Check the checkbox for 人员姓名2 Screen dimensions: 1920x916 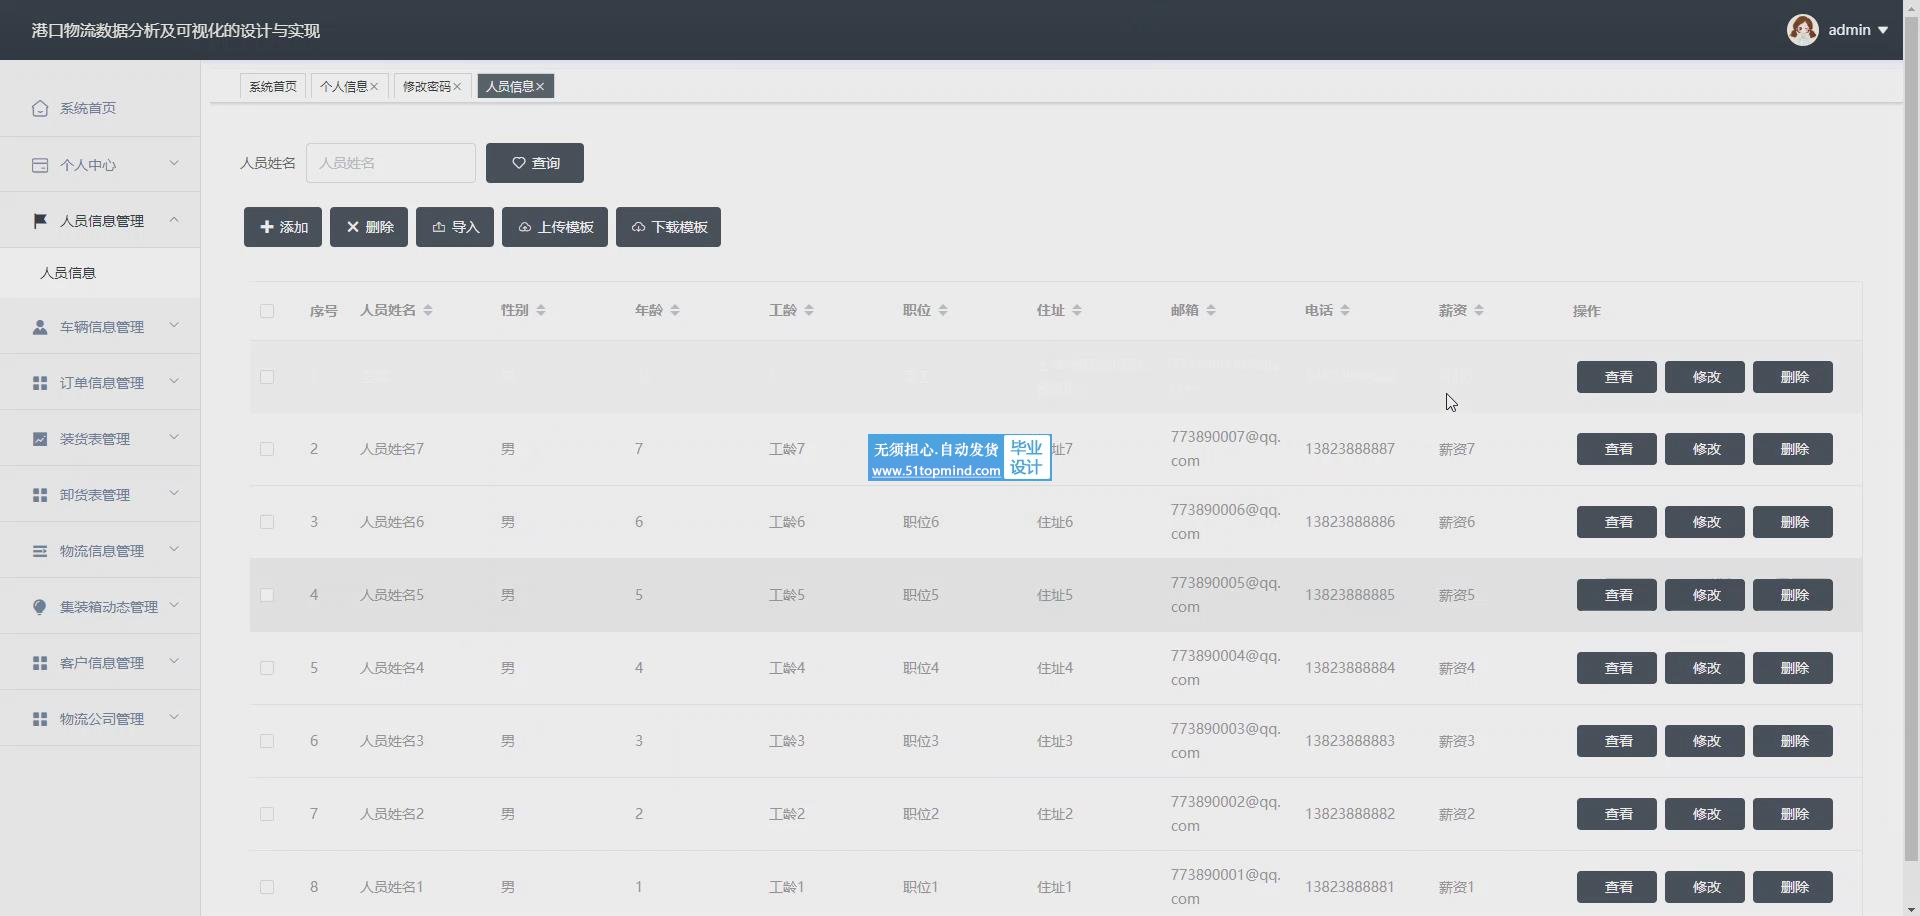[x=267, y=814]
